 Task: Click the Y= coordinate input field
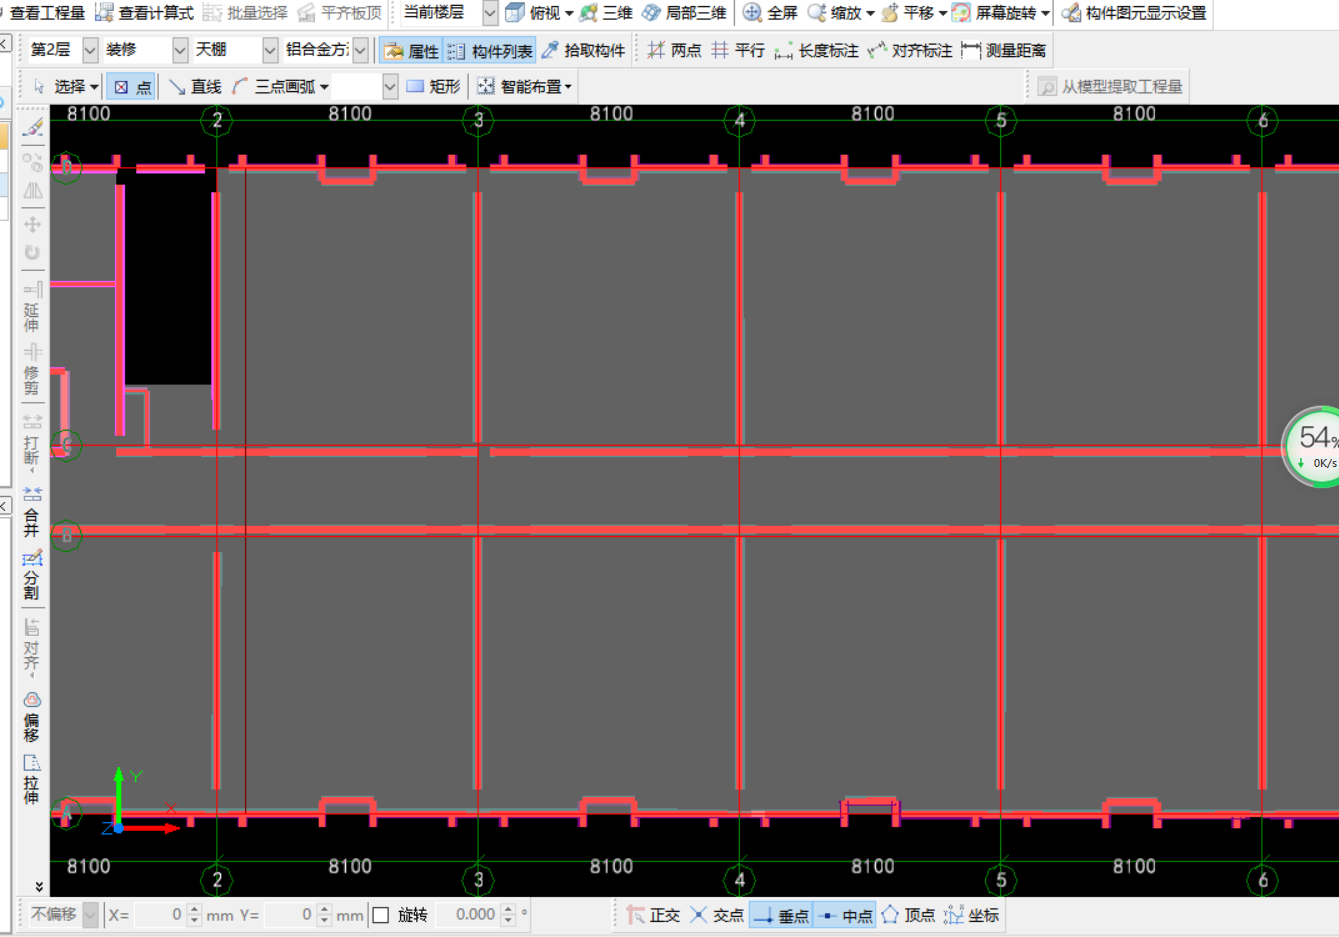point(290,914)
